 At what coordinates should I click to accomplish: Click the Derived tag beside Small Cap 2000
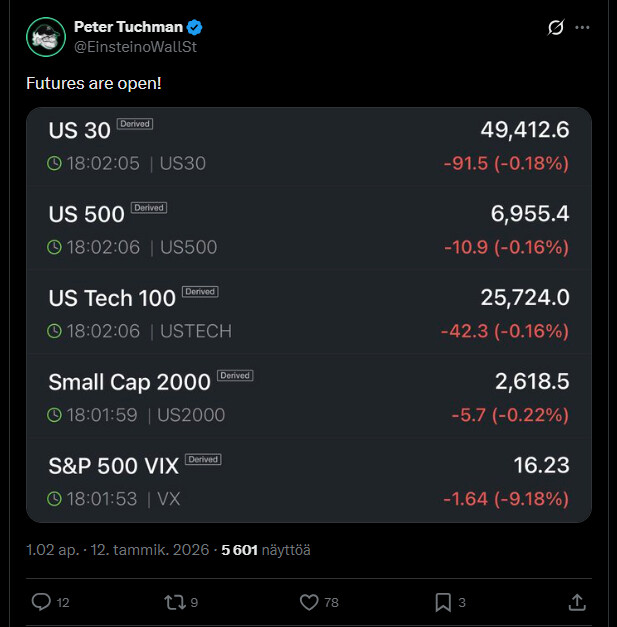tap(235, 376)
